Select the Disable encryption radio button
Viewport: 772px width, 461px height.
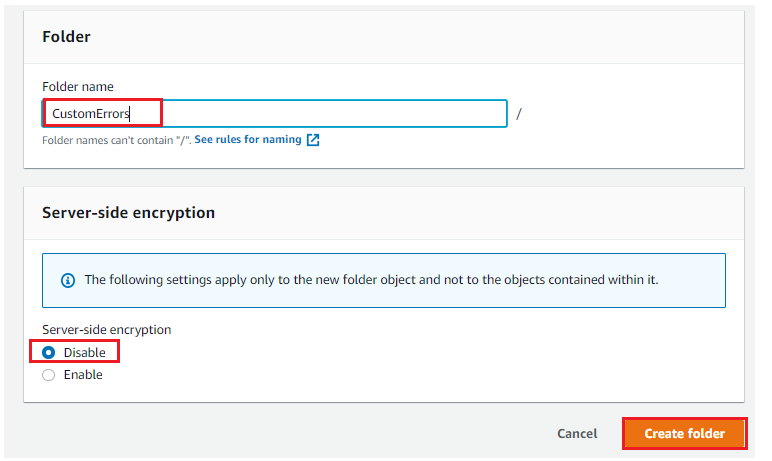coord(48,353)
